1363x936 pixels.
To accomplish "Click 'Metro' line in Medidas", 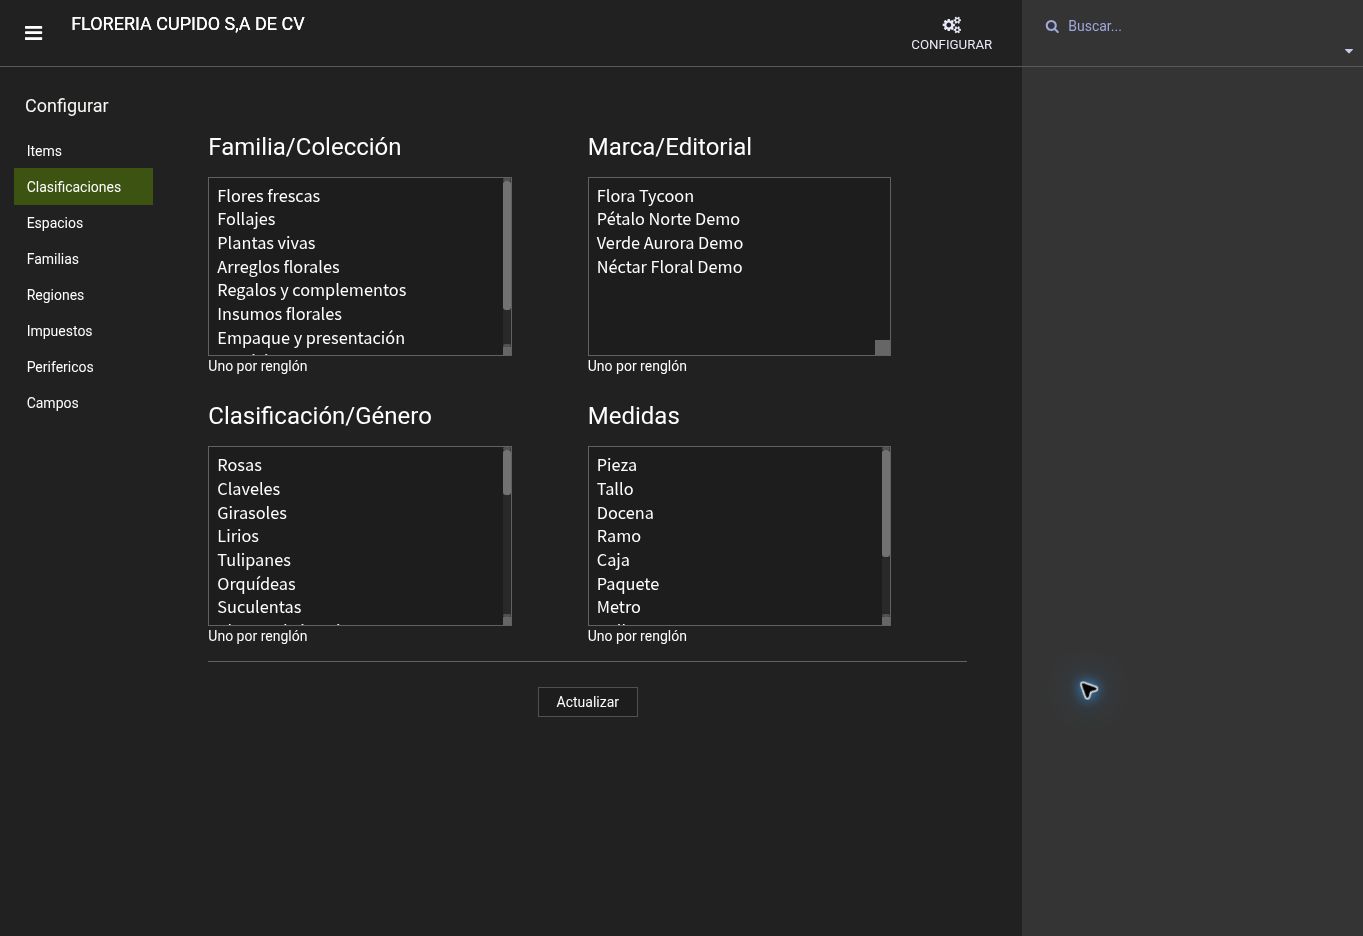I will pos(619,607).
